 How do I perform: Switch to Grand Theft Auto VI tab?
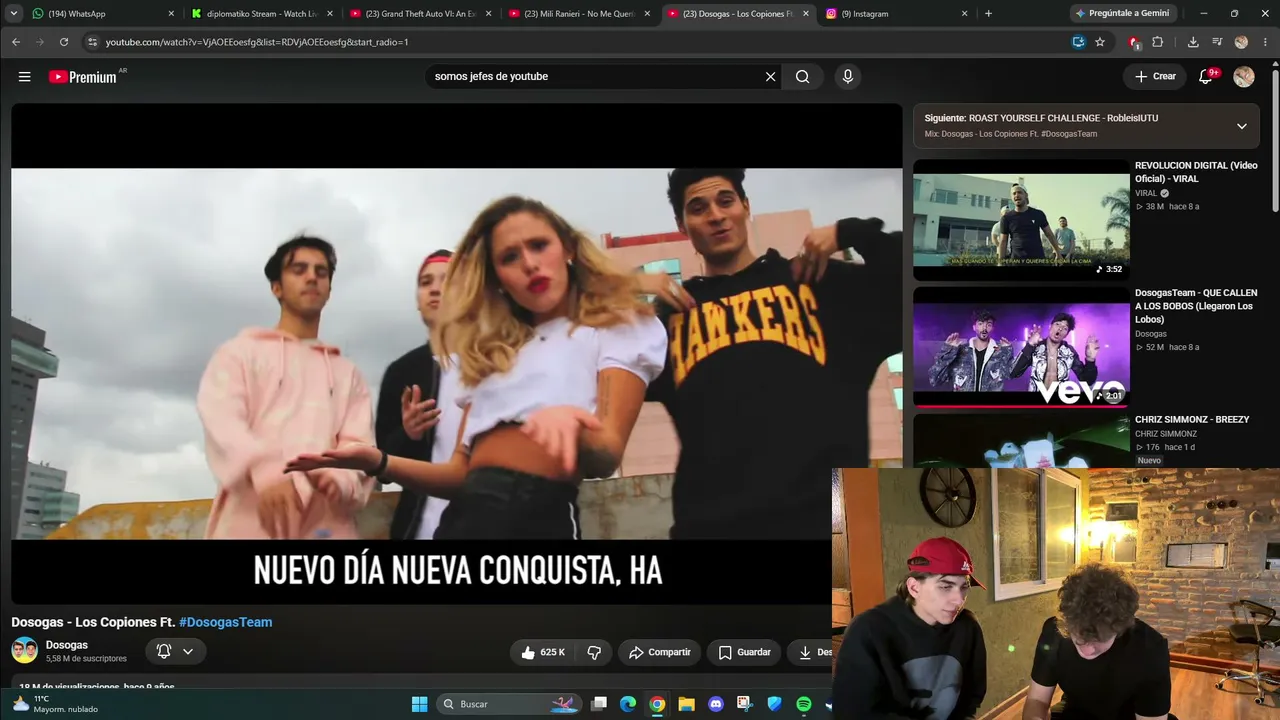(x=420, y=14)
